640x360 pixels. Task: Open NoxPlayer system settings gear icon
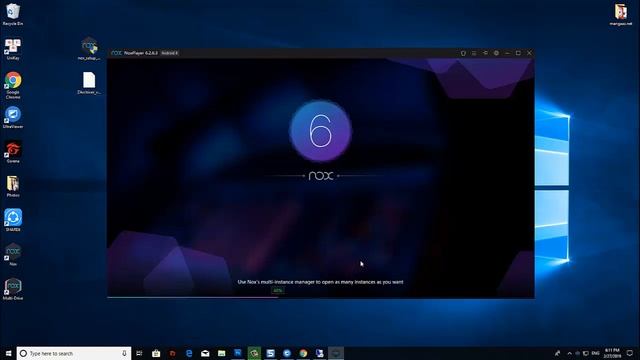496,53
